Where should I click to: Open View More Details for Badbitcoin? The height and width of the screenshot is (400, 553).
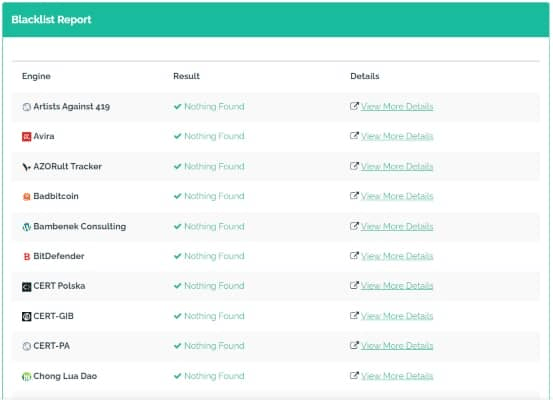coord(397,196)
